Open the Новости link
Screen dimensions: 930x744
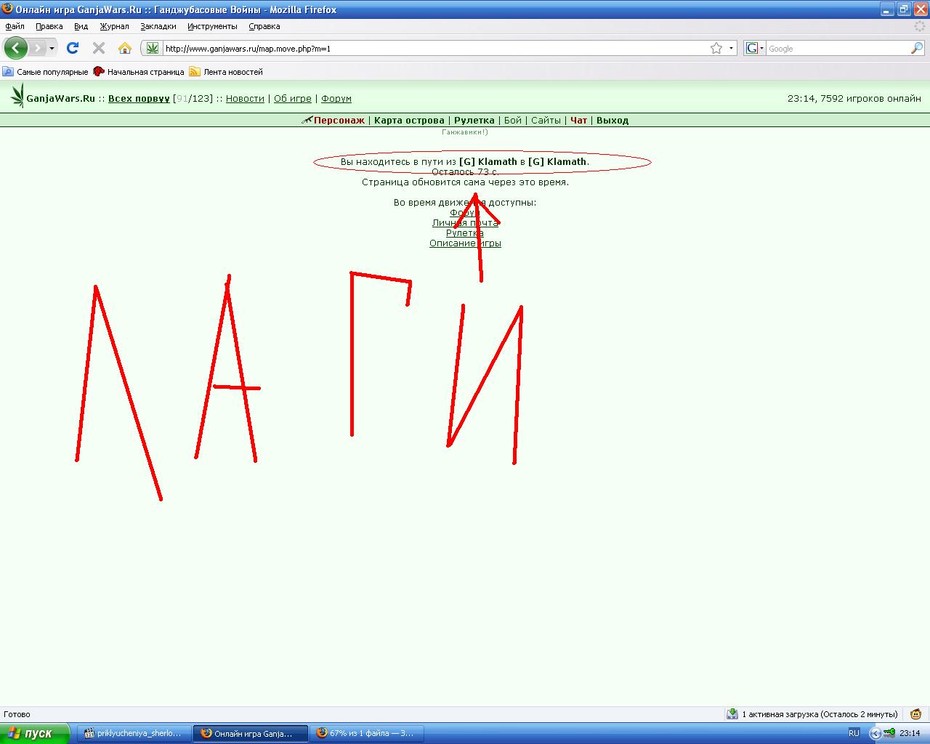coord(245,98)
